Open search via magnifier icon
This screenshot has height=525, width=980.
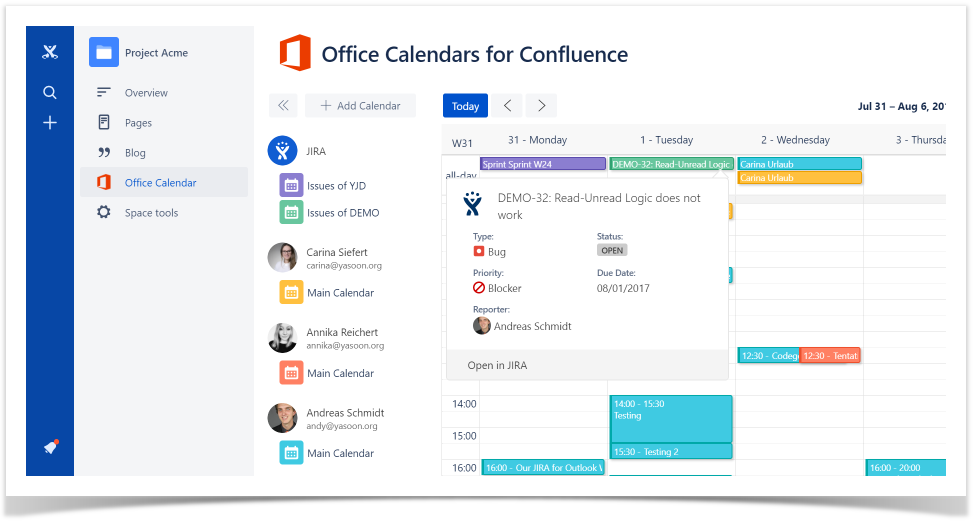(50, 92)
